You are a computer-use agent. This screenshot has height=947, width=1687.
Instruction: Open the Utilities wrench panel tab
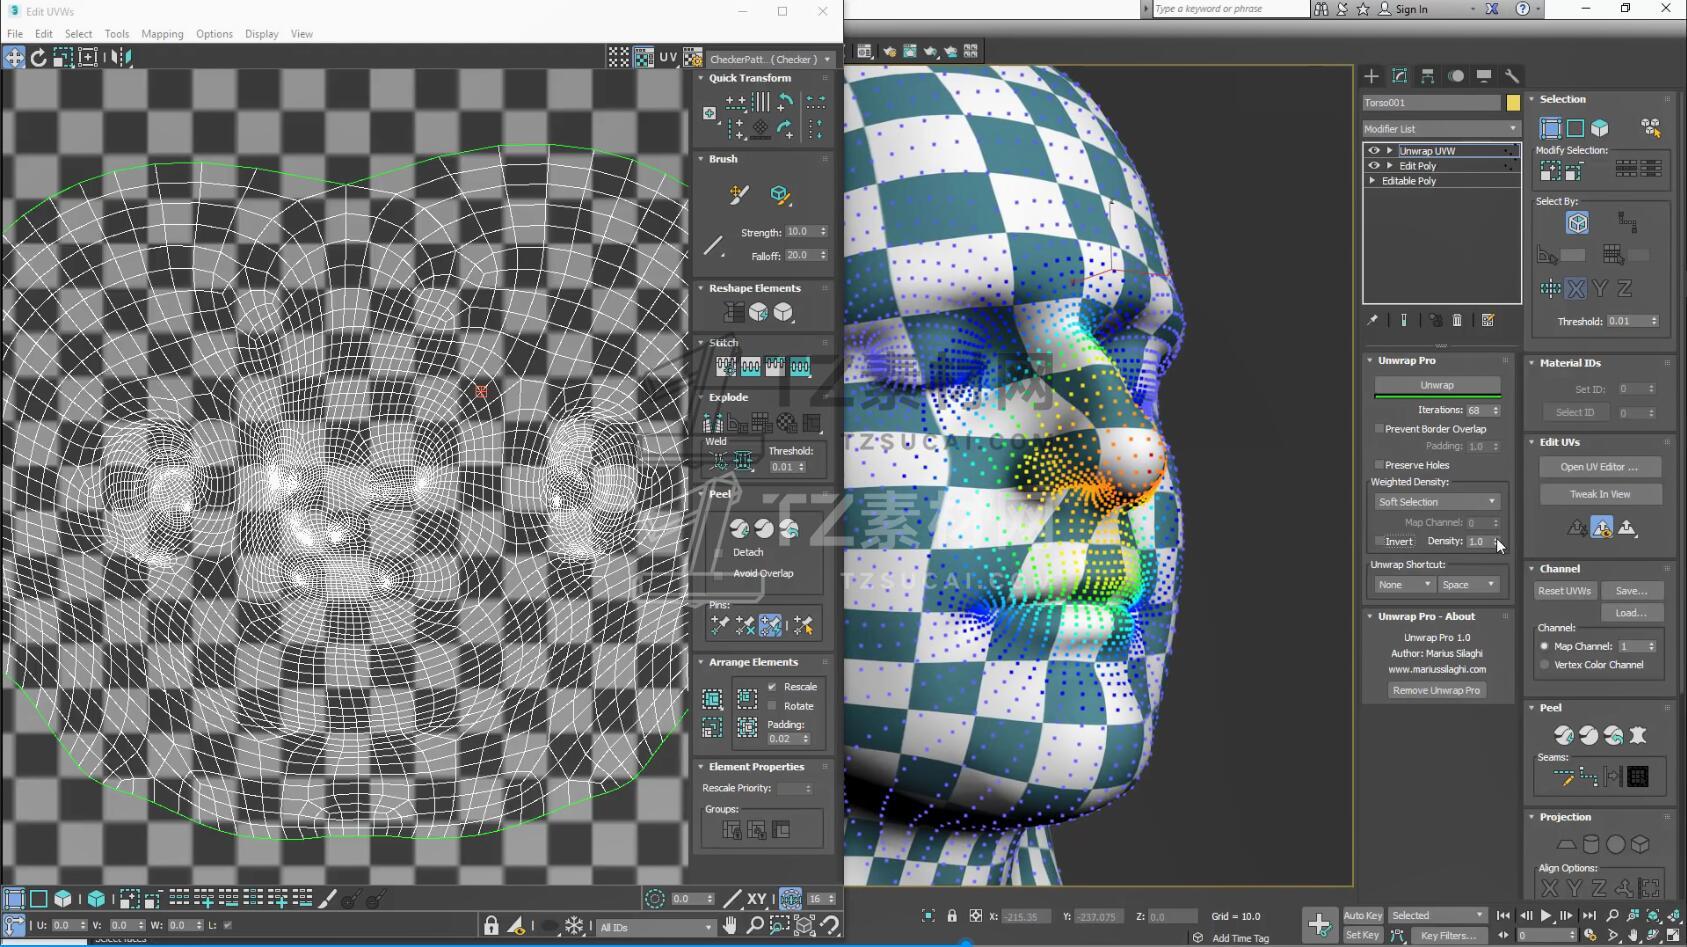coord(1511,76)
